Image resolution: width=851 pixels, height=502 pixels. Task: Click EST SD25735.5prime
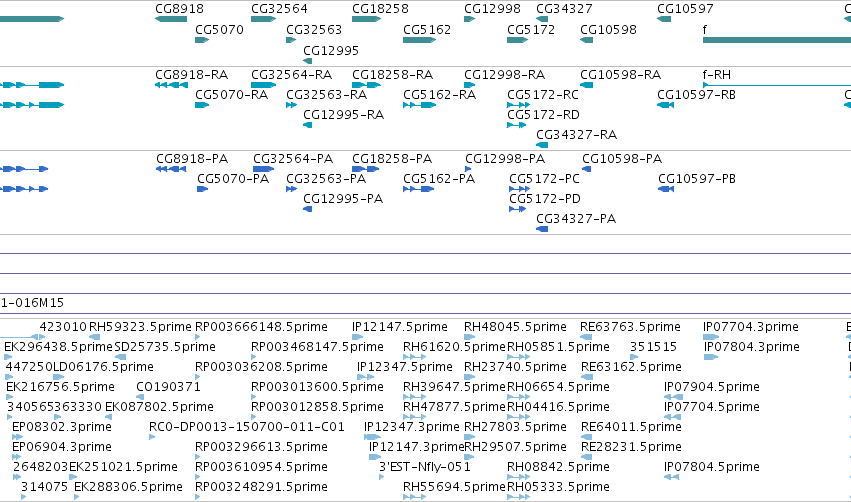click(165, 347)
